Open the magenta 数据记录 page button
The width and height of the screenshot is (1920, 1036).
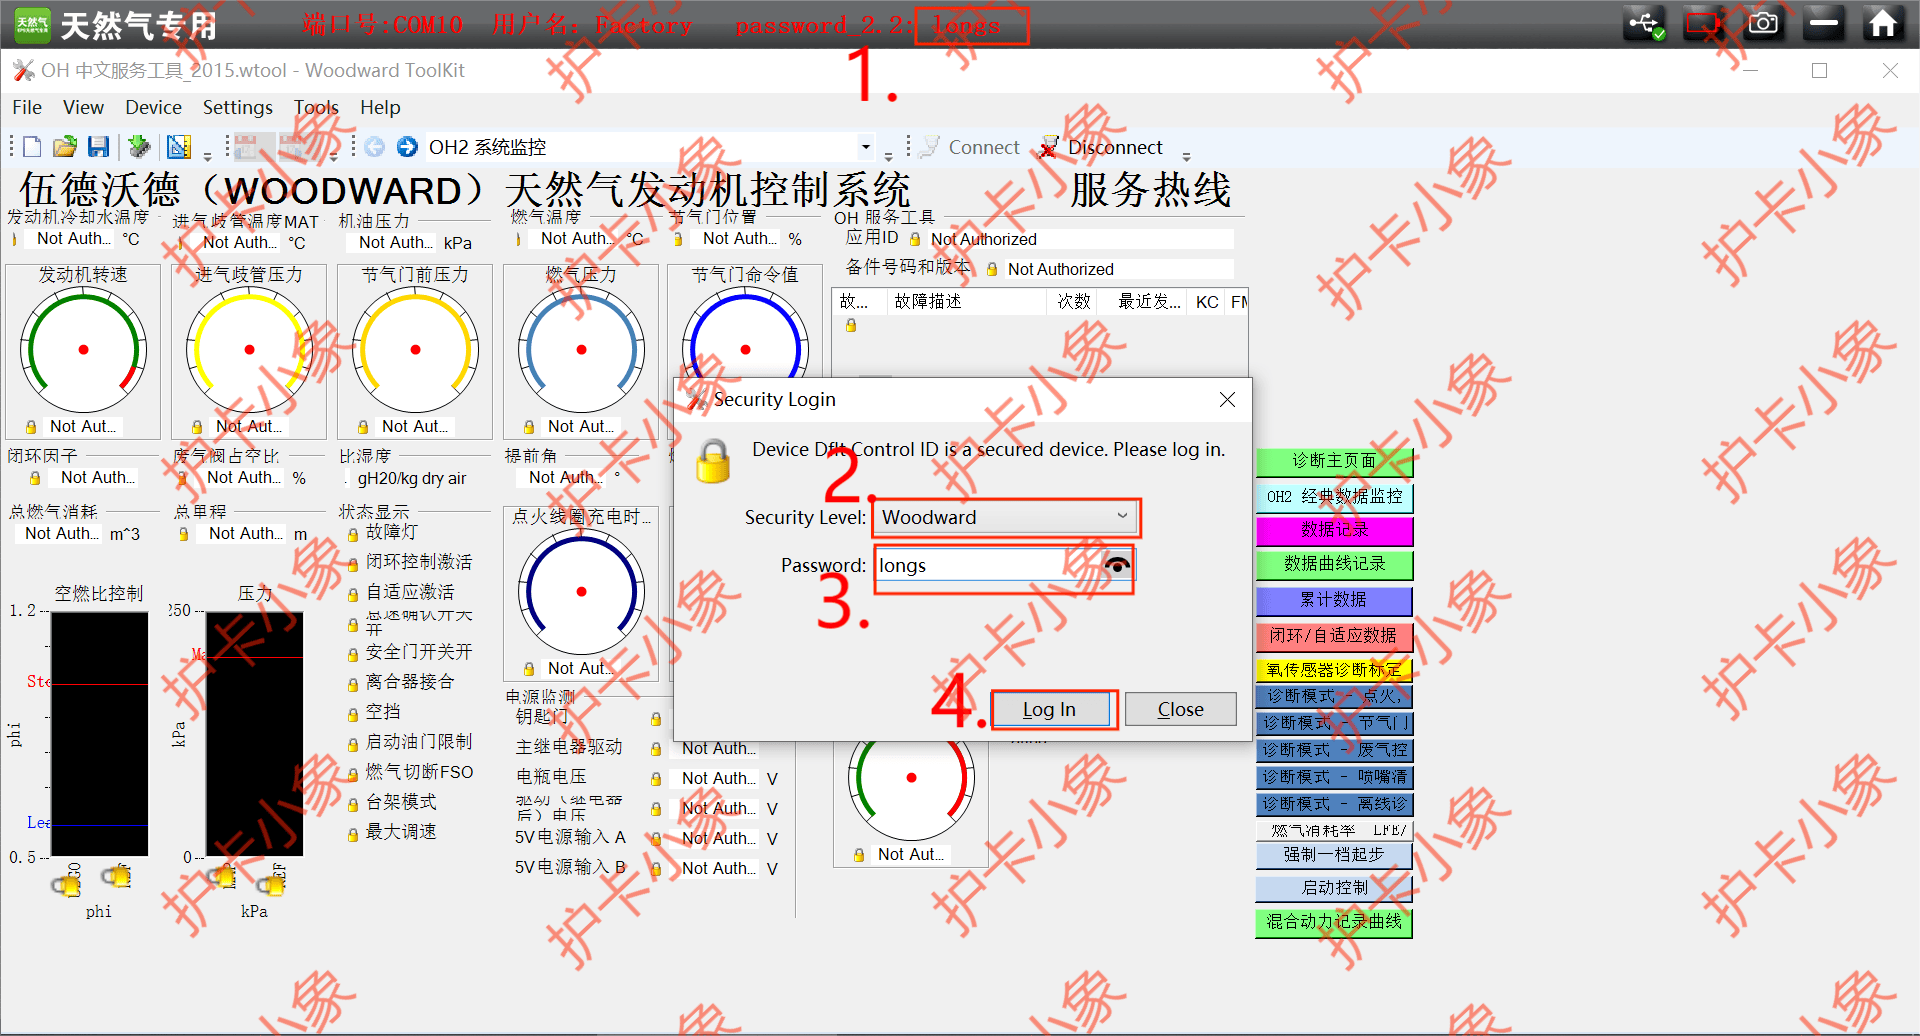point(1333,529)
